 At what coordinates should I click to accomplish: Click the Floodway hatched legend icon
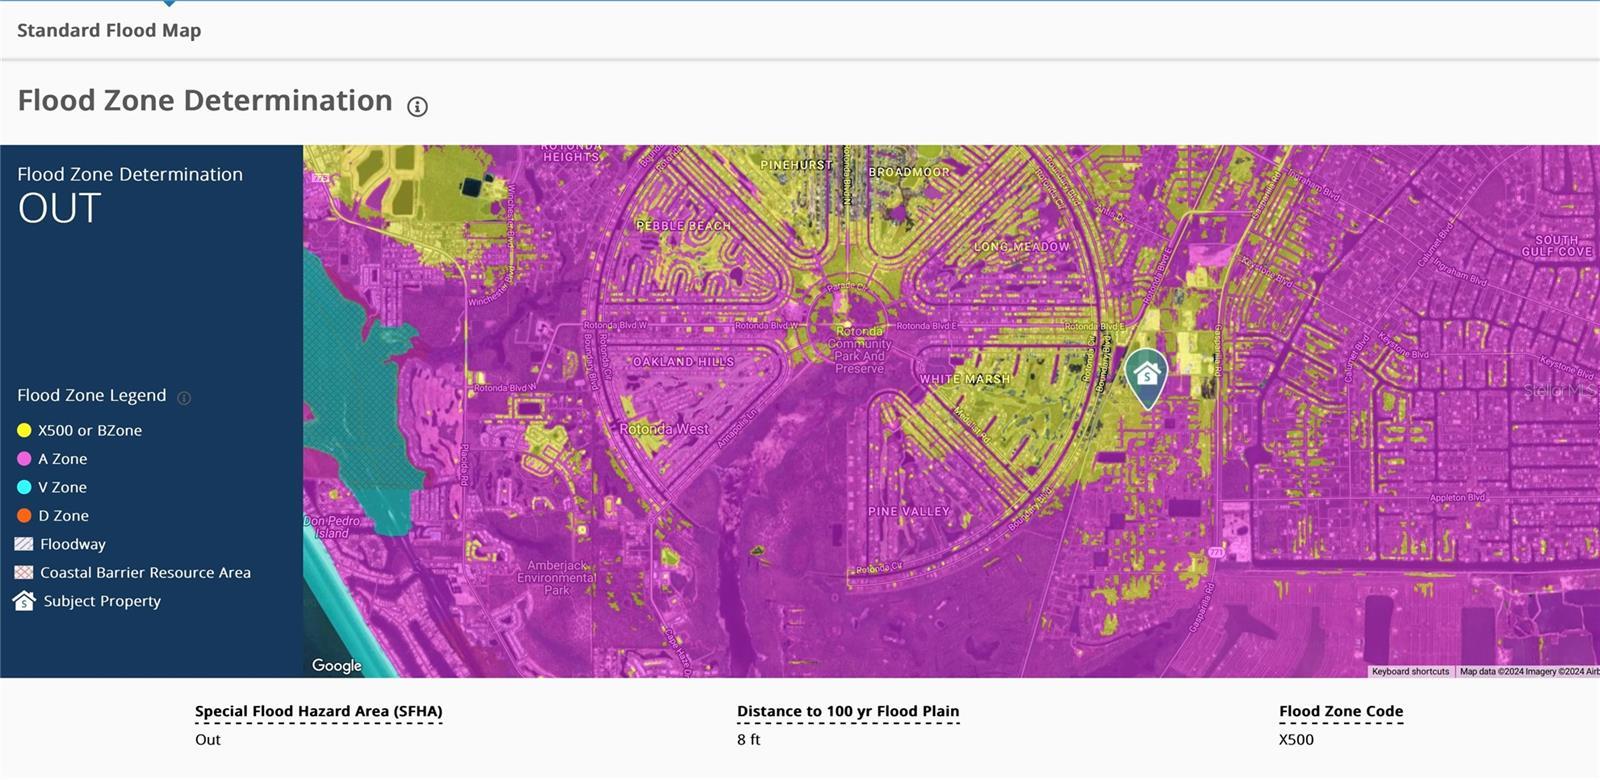pyautogui.click(x=24, y=544)
